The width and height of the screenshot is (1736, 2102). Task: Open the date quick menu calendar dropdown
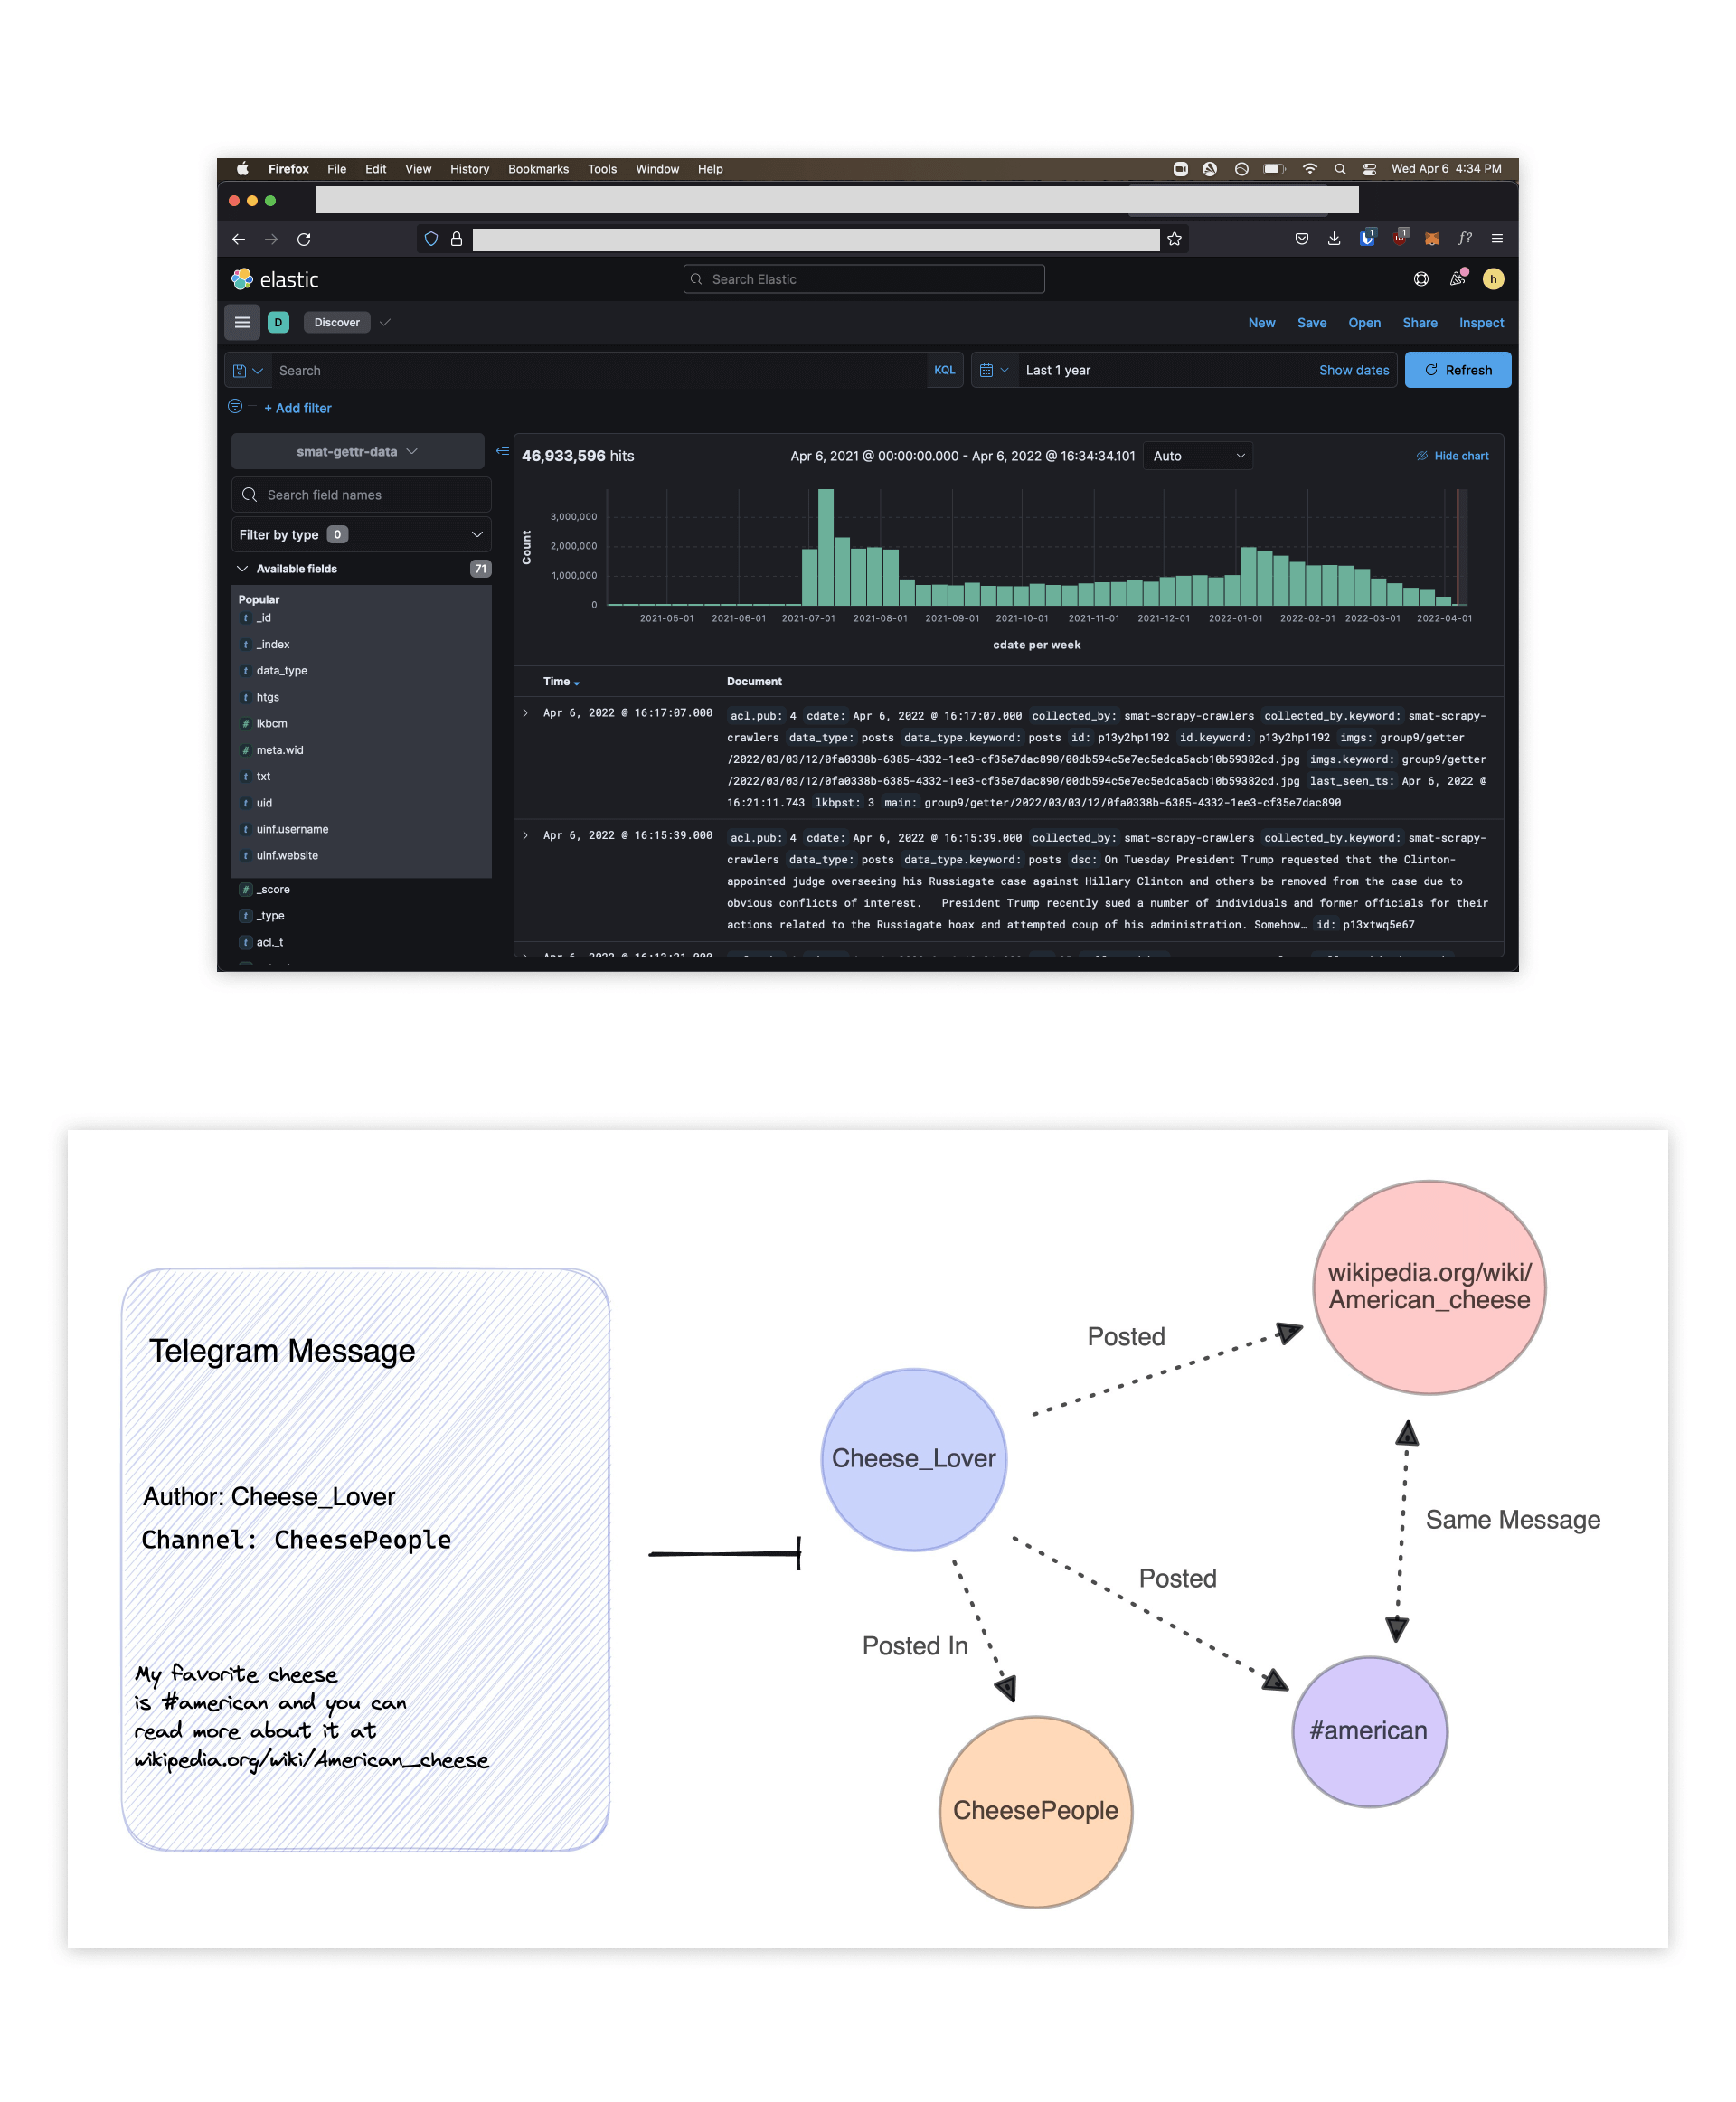994,370
